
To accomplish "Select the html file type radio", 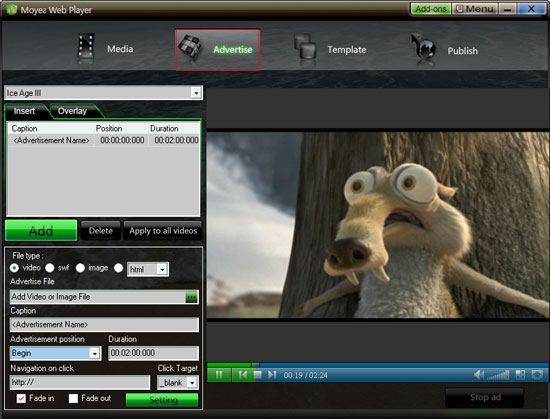I will pyautogui.click(x=119, y=268).
